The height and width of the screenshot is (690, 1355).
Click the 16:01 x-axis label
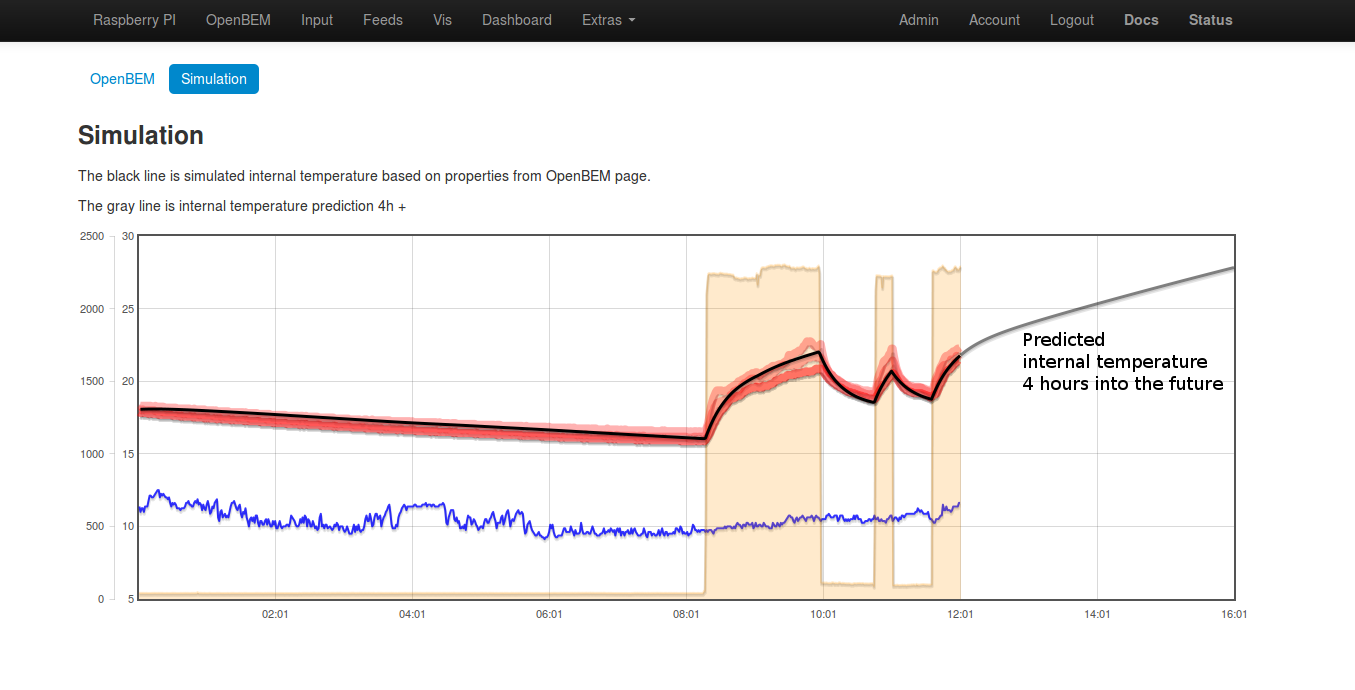pyautogui.click(x=1234, y=615)
